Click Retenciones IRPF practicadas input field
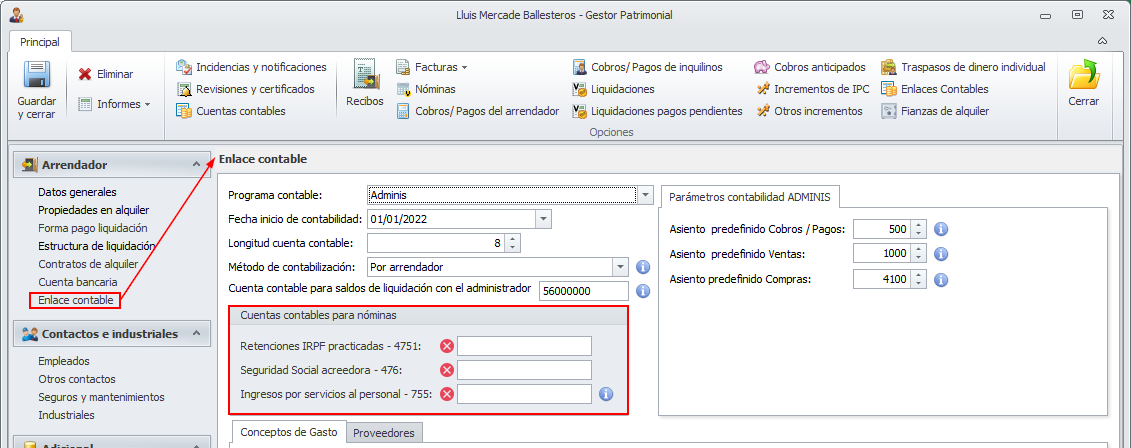 [524, 346]
